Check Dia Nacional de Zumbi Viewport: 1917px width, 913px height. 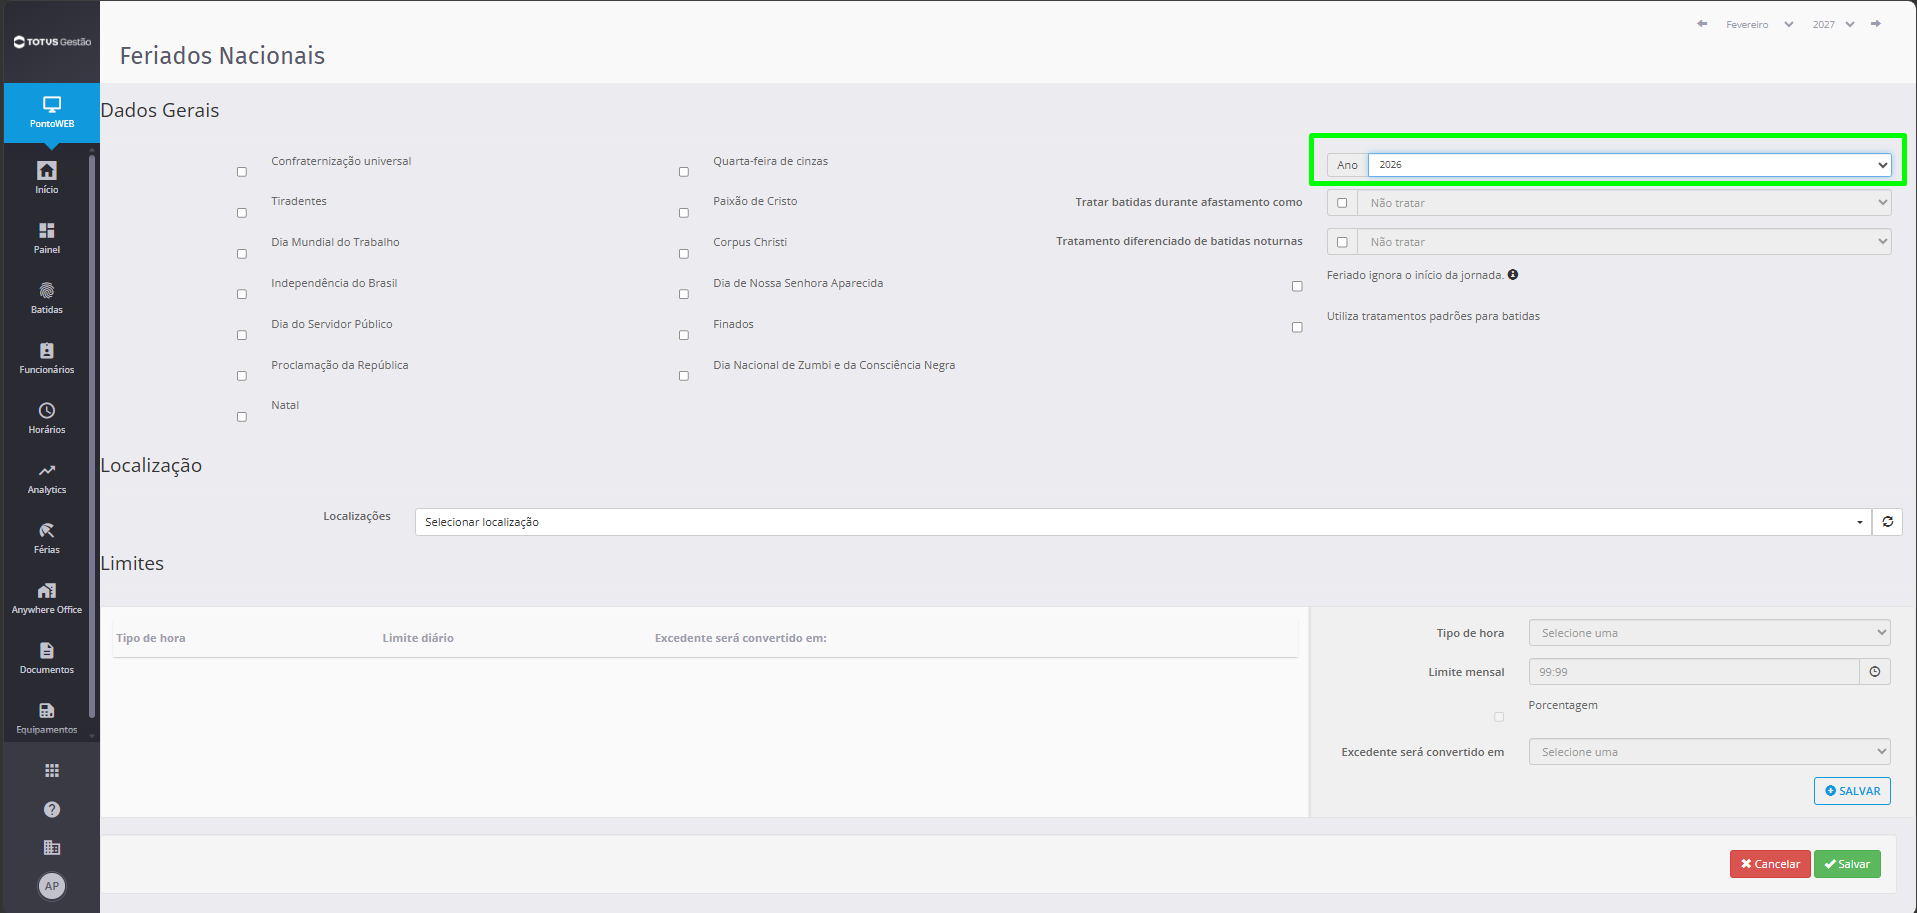(x=684, y=376)
